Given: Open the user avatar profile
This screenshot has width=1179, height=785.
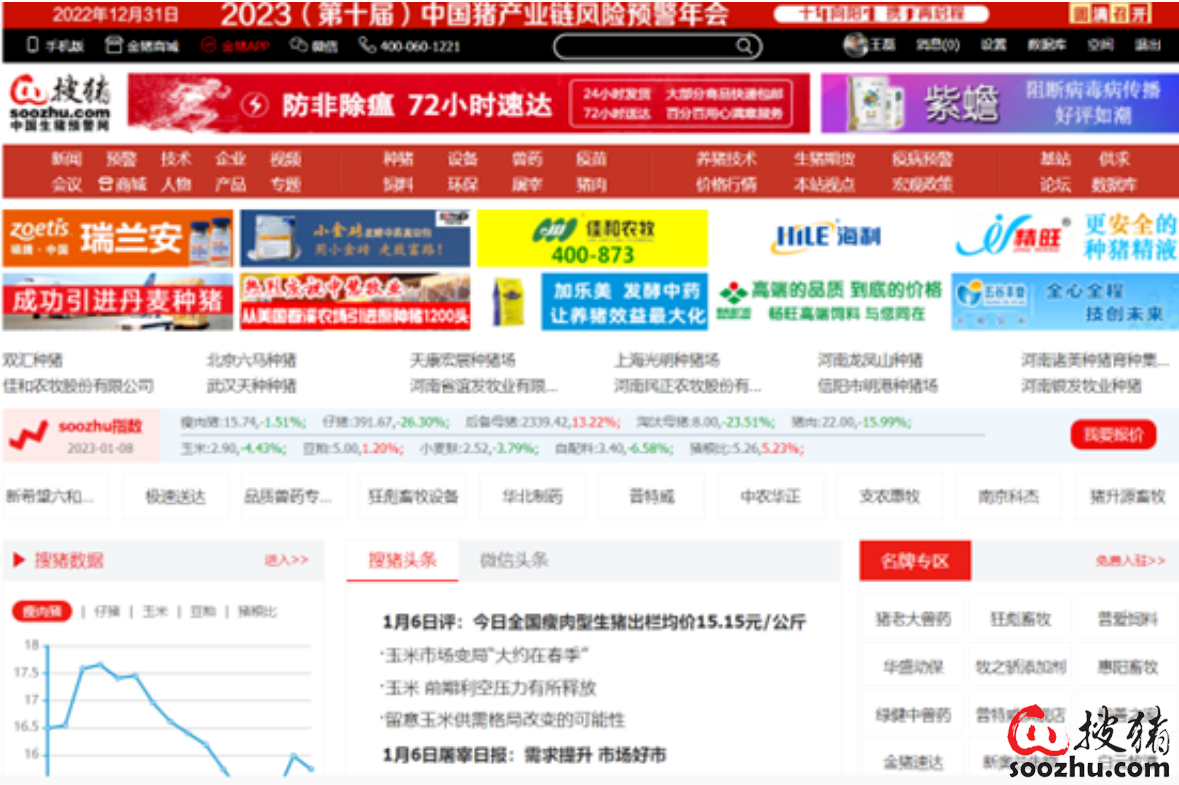Looking at the screenshot, I should 855,45.
